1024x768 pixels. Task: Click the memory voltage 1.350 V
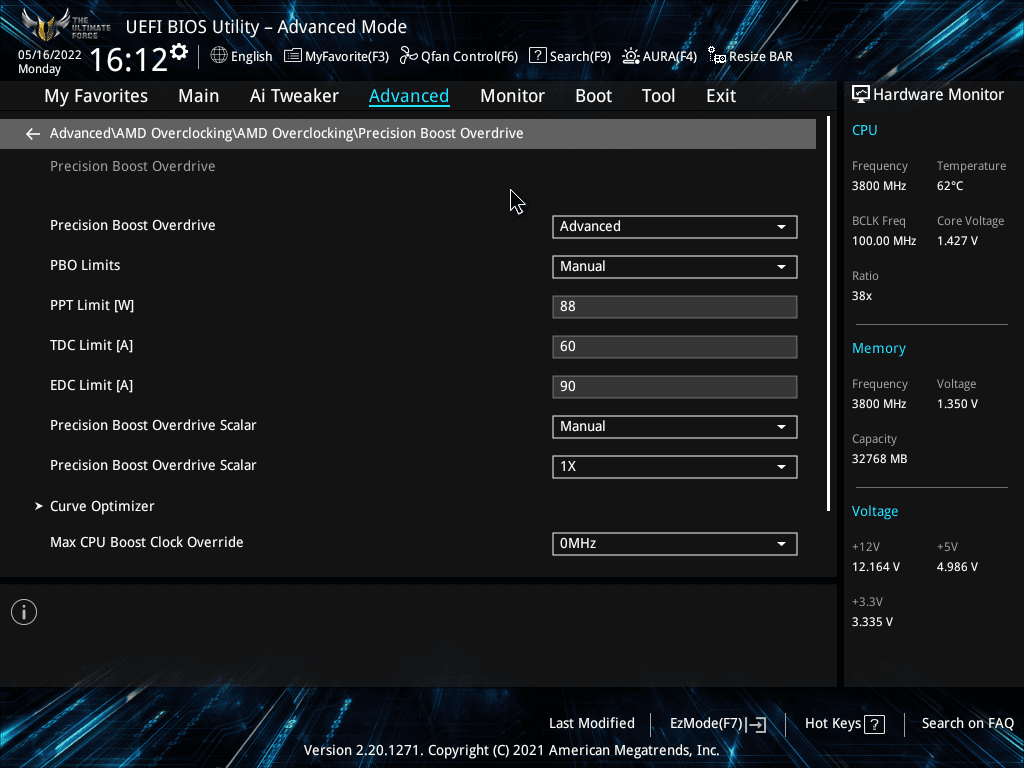pyautogui.click(x=957, y=404)
